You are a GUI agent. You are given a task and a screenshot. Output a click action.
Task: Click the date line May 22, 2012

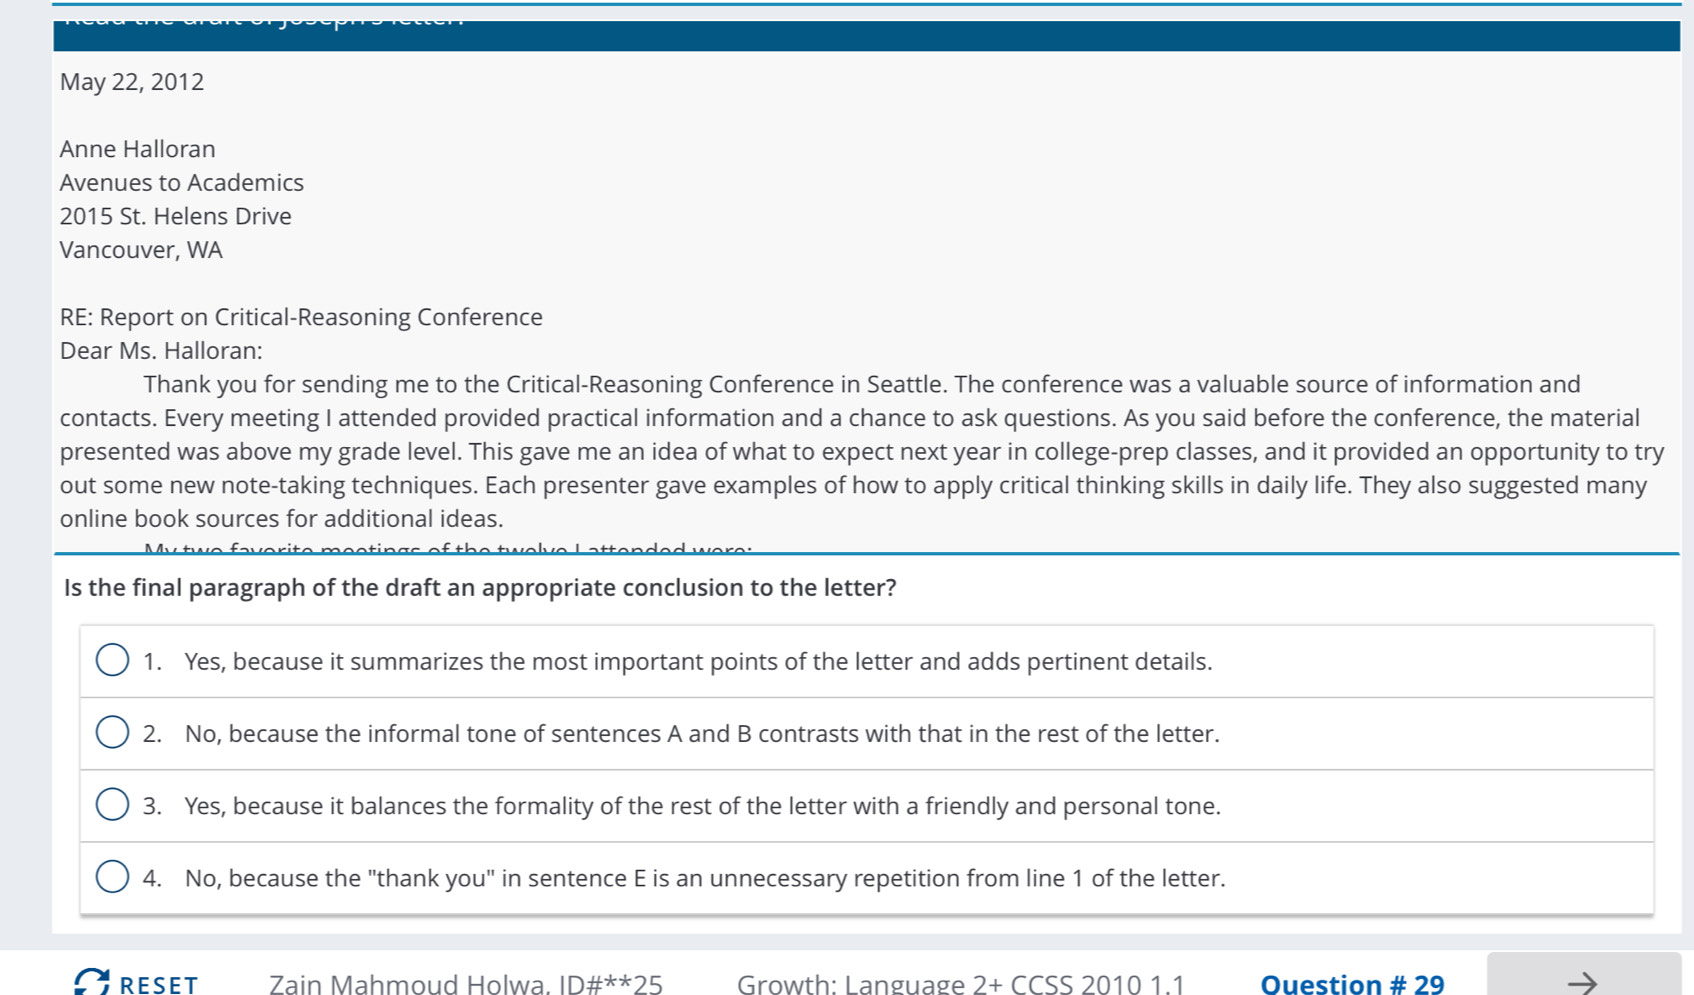click(132, 82)
